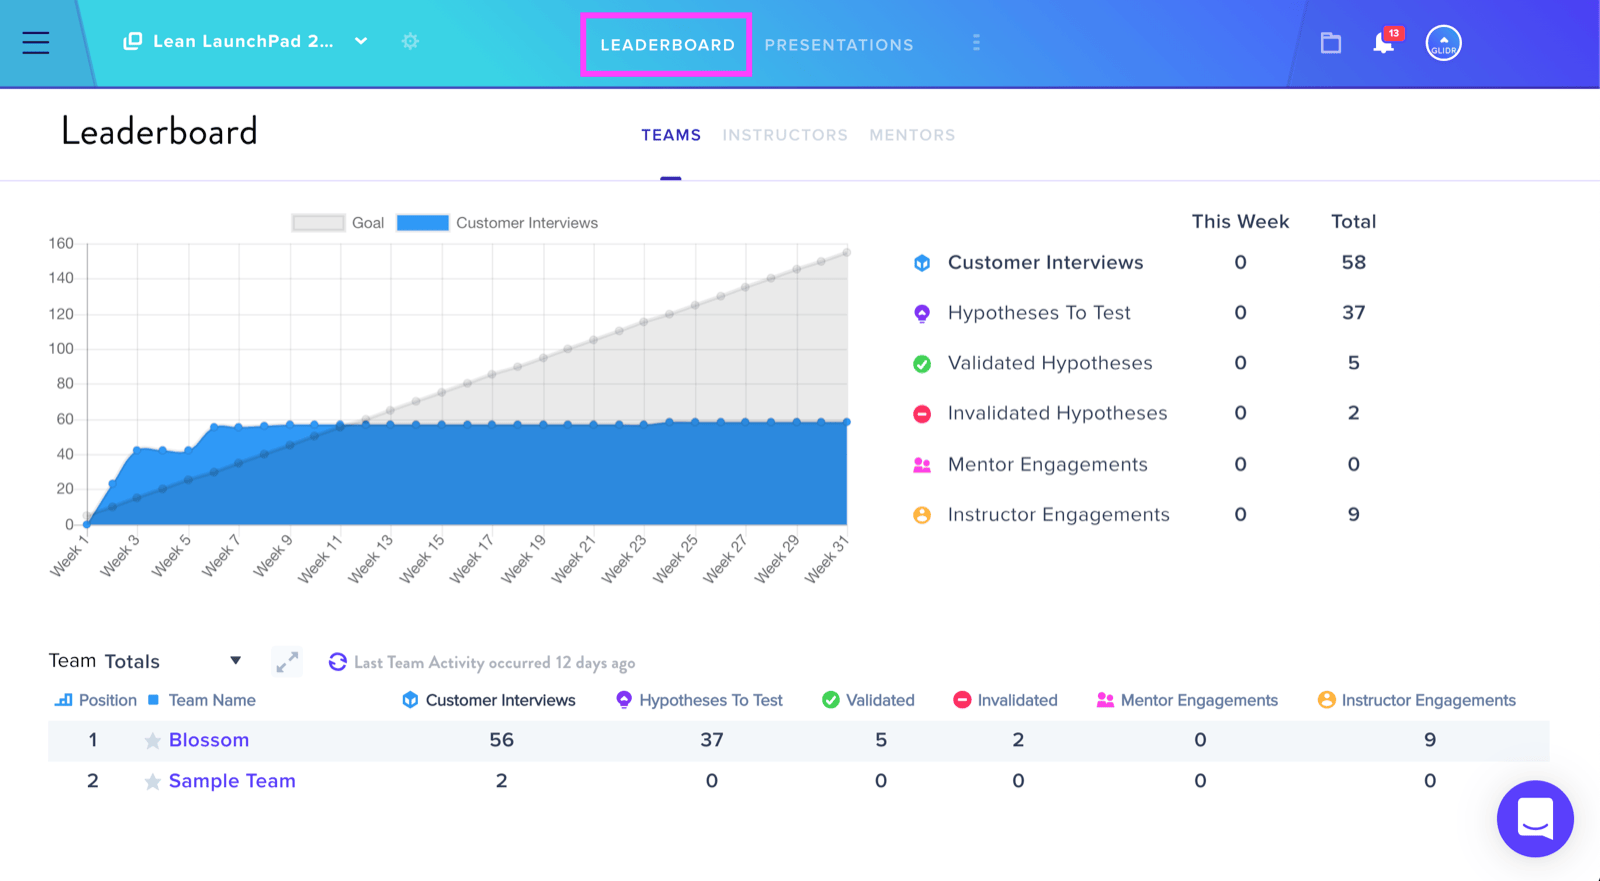Open the chat support widget

(1535, 818)
